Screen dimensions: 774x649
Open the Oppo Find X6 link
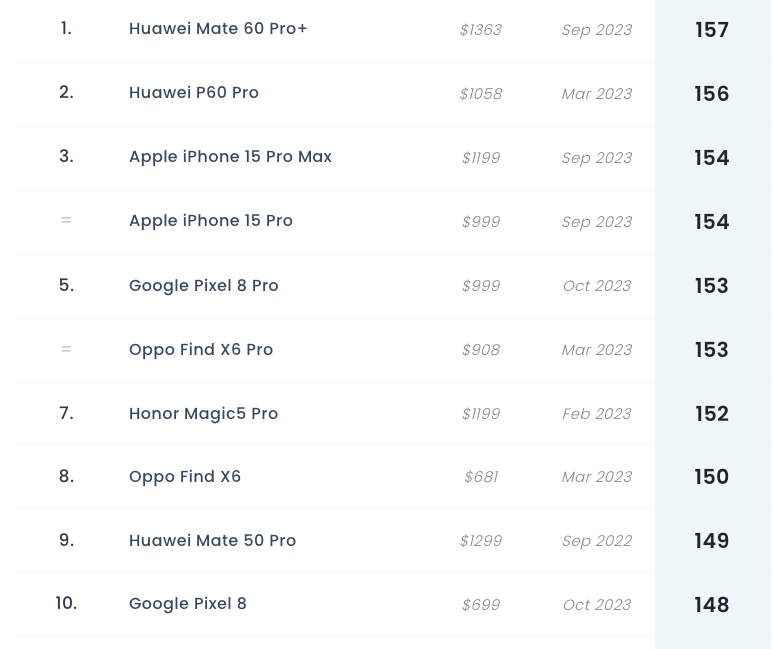(185, 477)
